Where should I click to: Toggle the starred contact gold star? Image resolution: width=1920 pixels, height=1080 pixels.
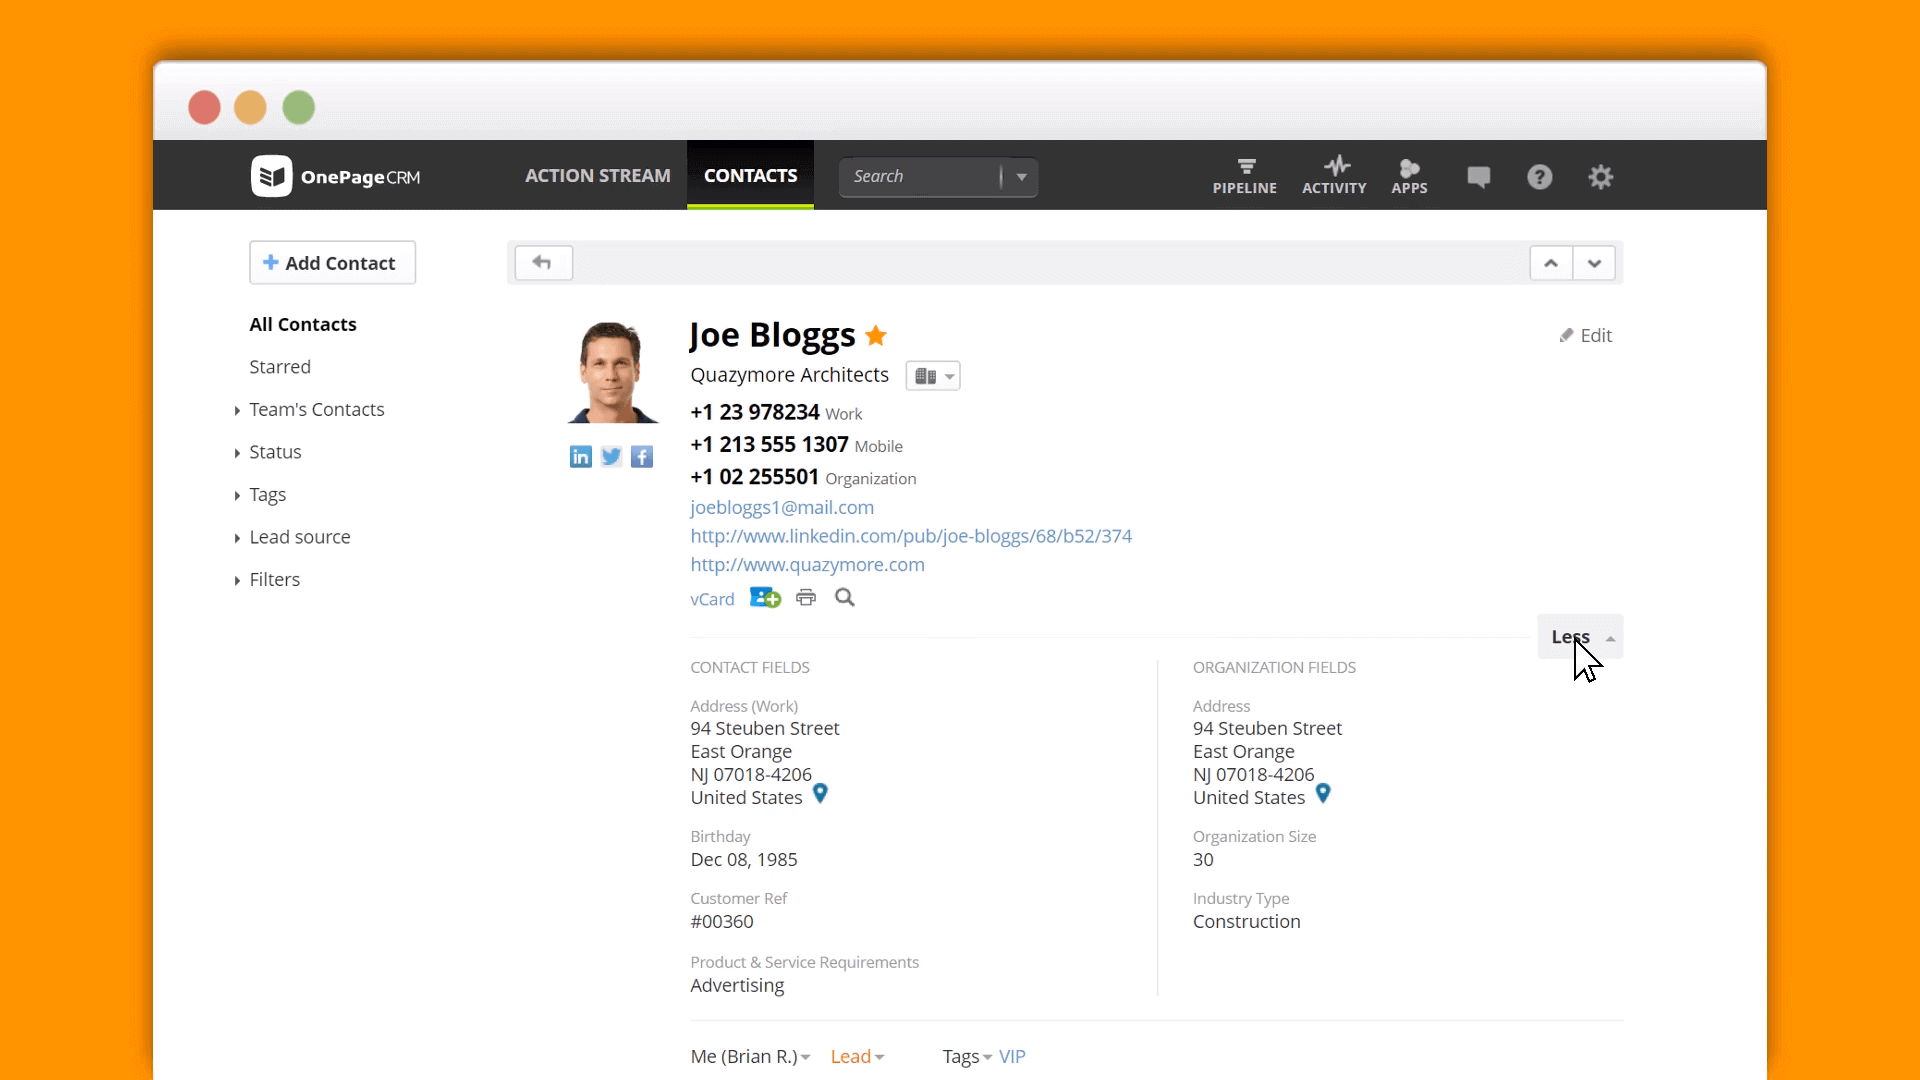coord(874,334)
